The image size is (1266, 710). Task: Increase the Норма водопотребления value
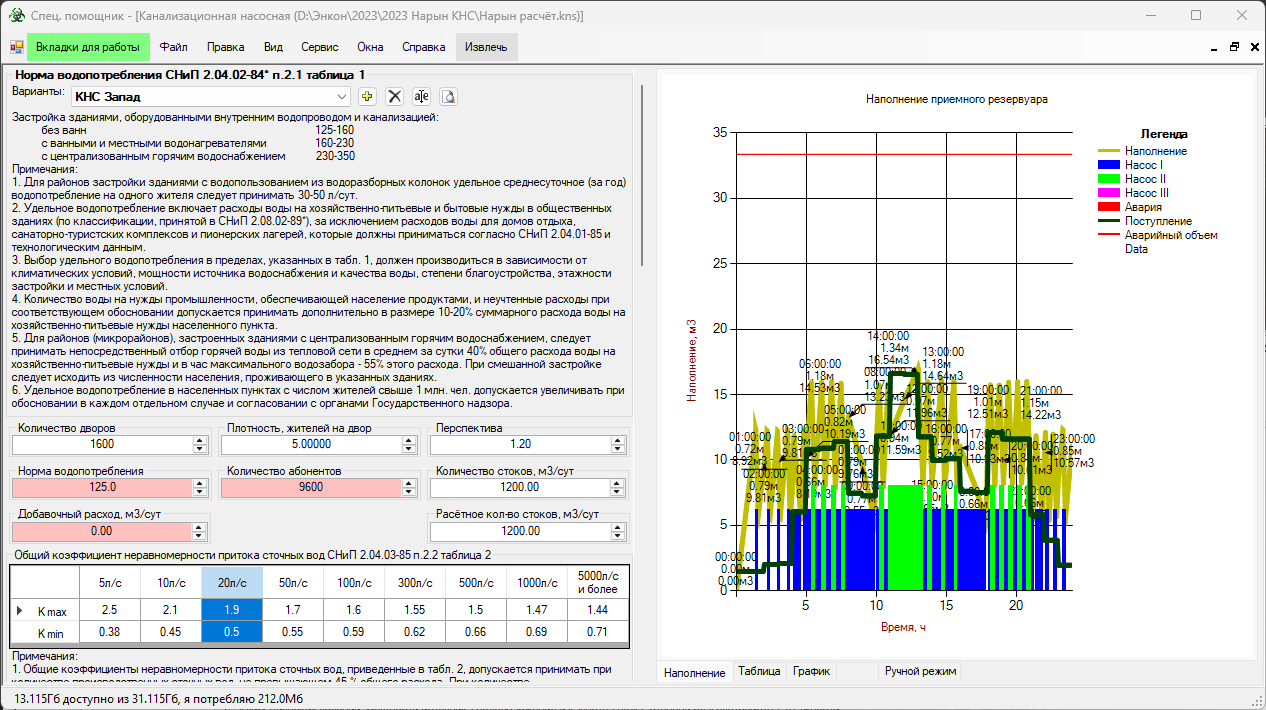coord(199,482)
